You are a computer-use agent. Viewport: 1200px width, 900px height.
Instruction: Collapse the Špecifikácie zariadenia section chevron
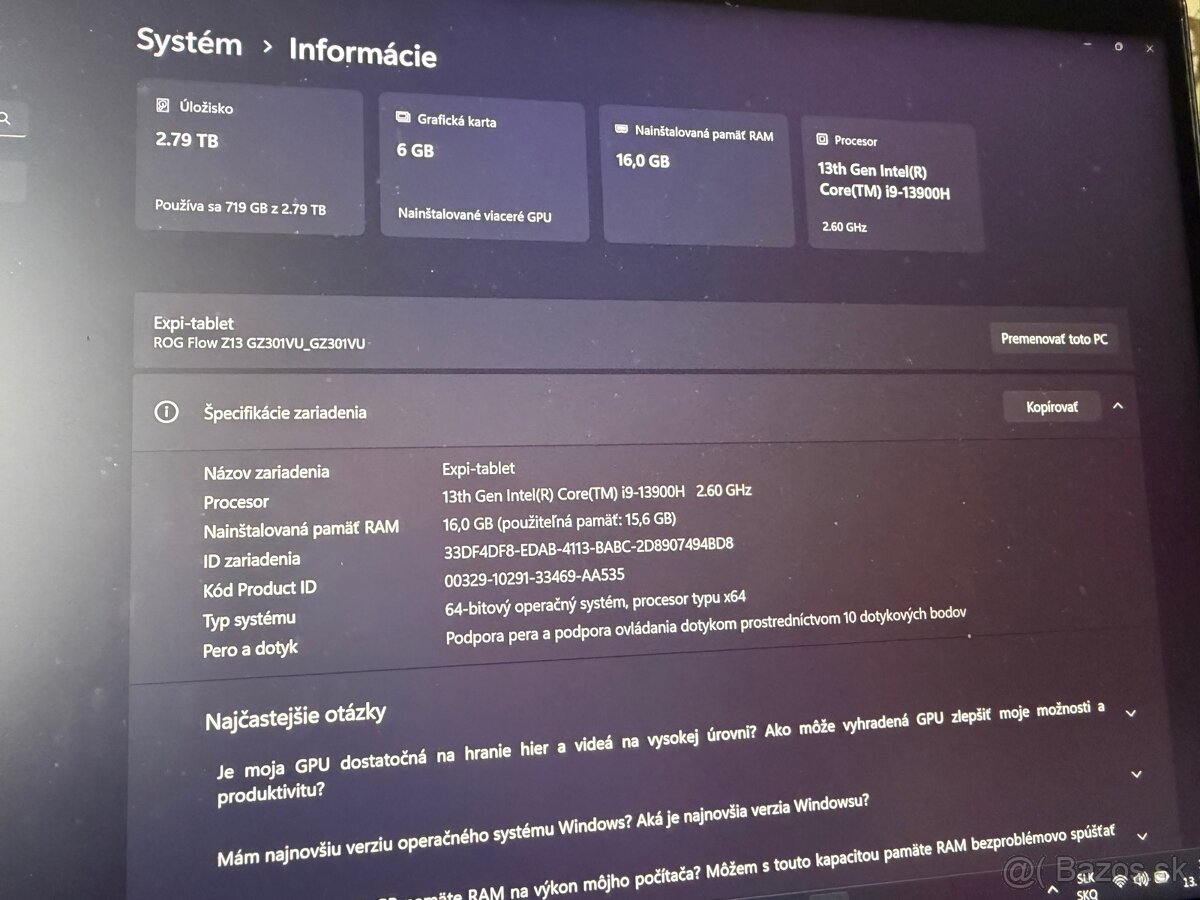tap(1117, 406)
